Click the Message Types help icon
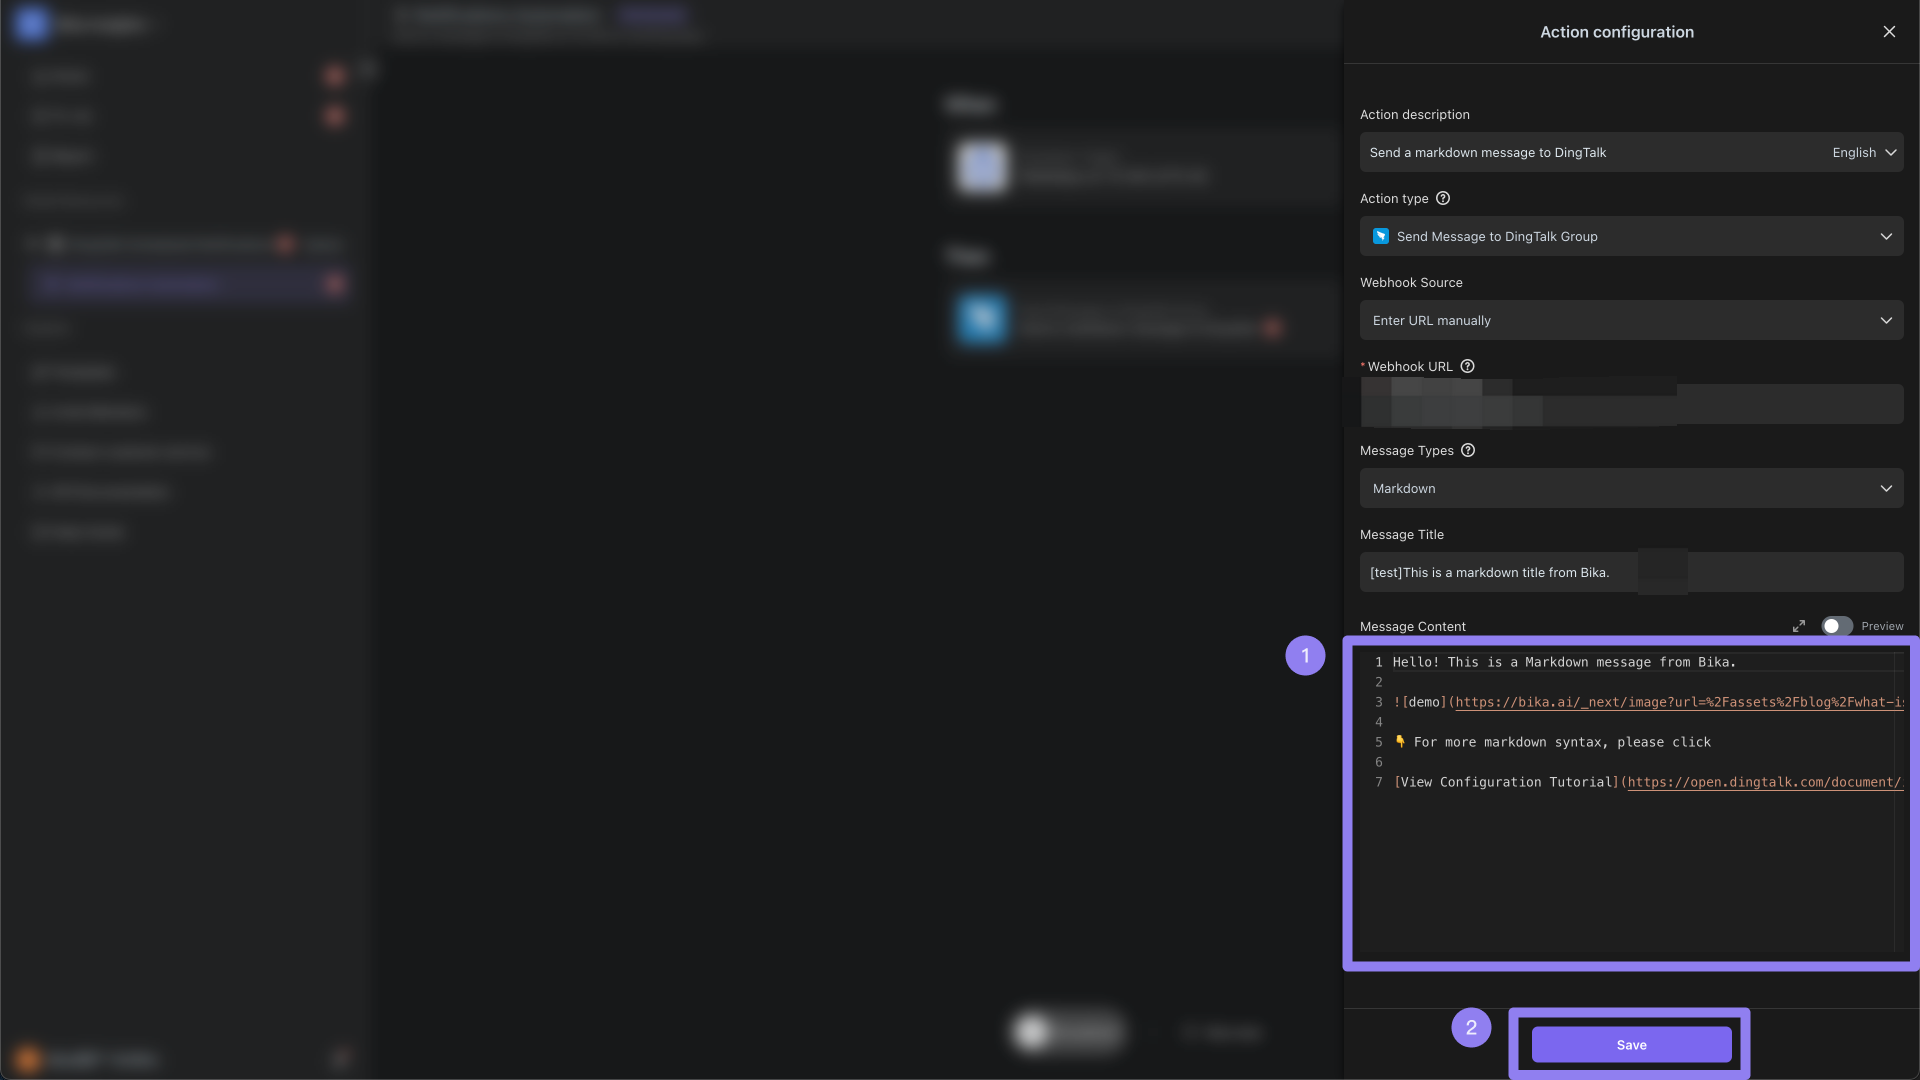 [1469, 450]
